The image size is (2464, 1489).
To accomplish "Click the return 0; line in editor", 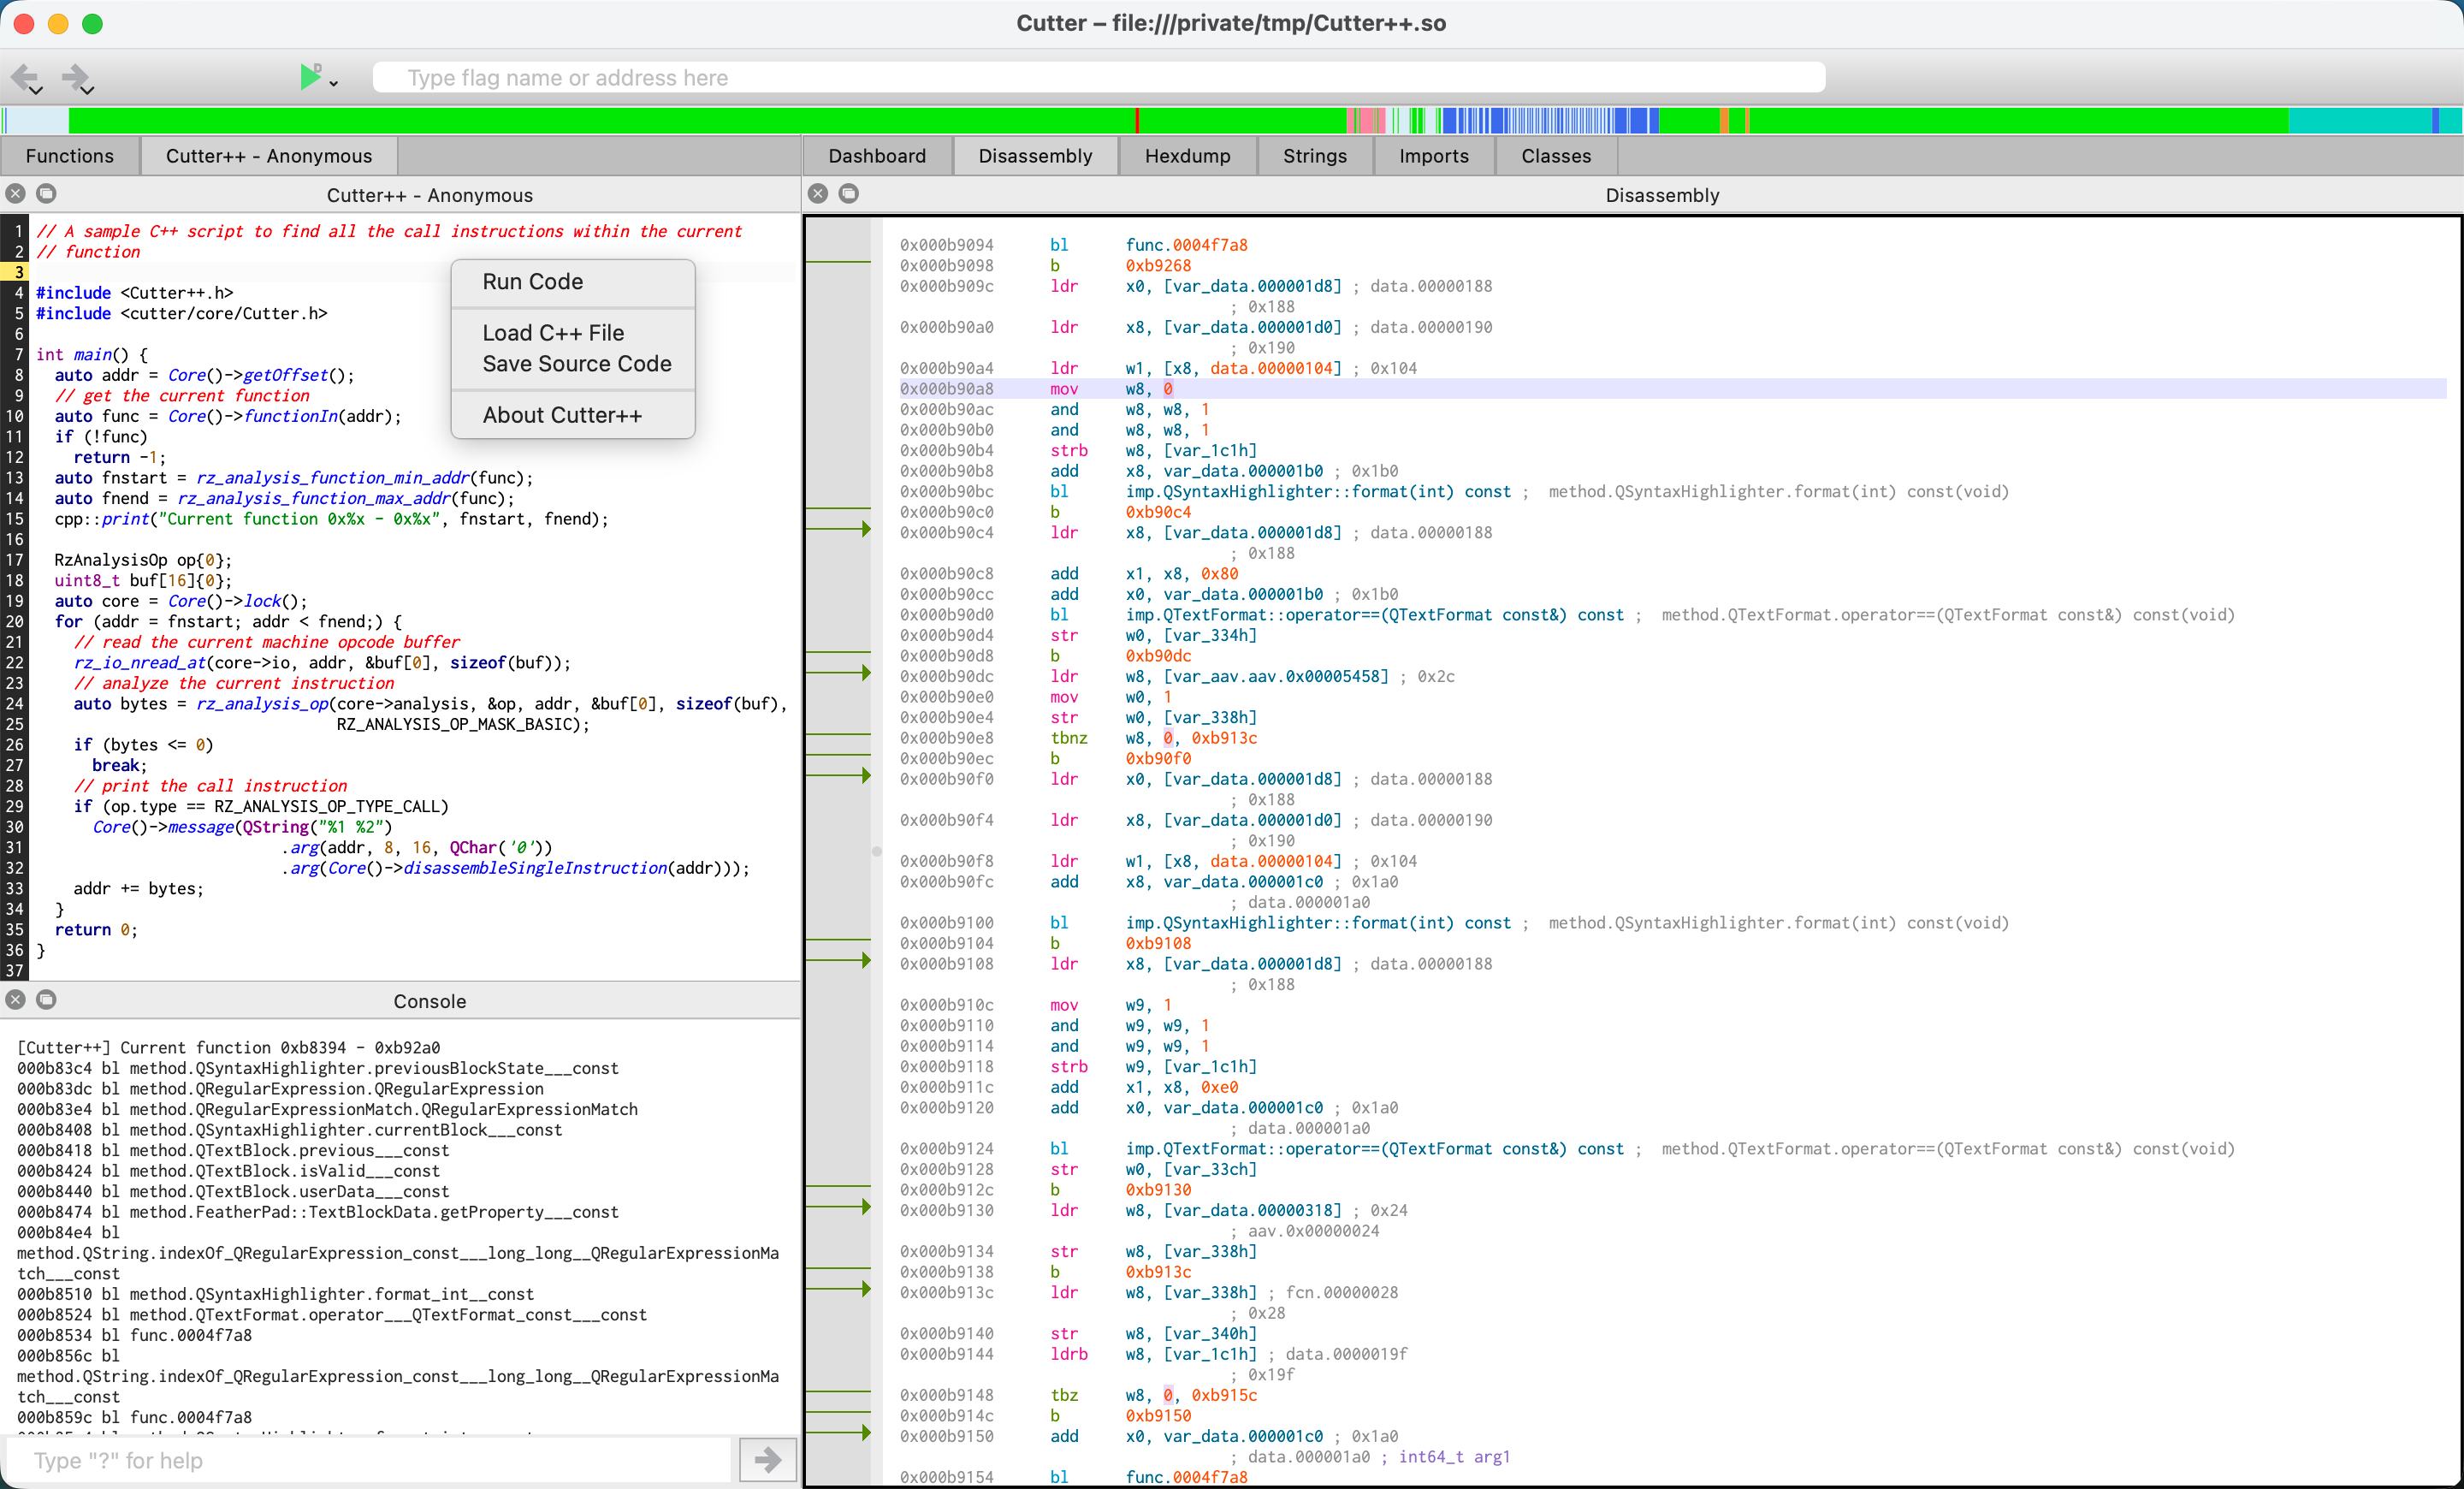I will coord(96,930).
